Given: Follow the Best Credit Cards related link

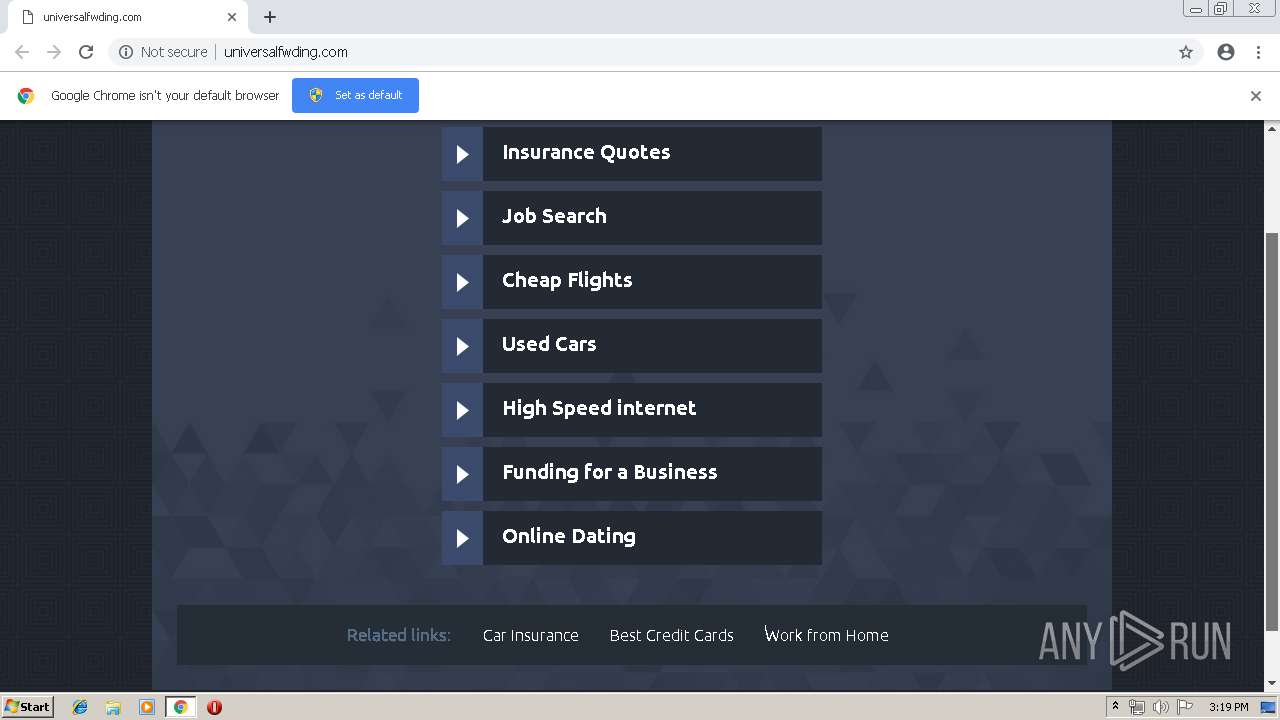Looking at the screenshot, I should tap(672, 635).
